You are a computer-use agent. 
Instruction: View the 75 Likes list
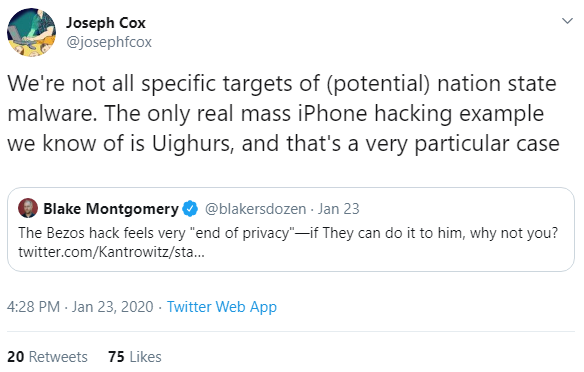click(135, 357)
